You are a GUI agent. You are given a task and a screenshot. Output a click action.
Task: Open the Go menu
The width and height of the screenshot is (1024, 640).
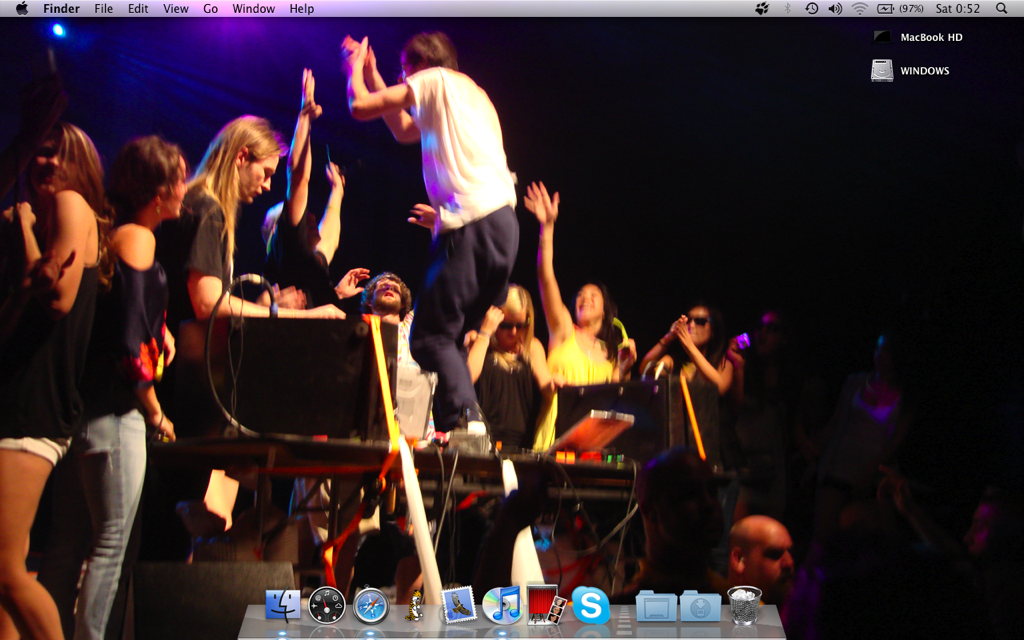pos(210,8)
